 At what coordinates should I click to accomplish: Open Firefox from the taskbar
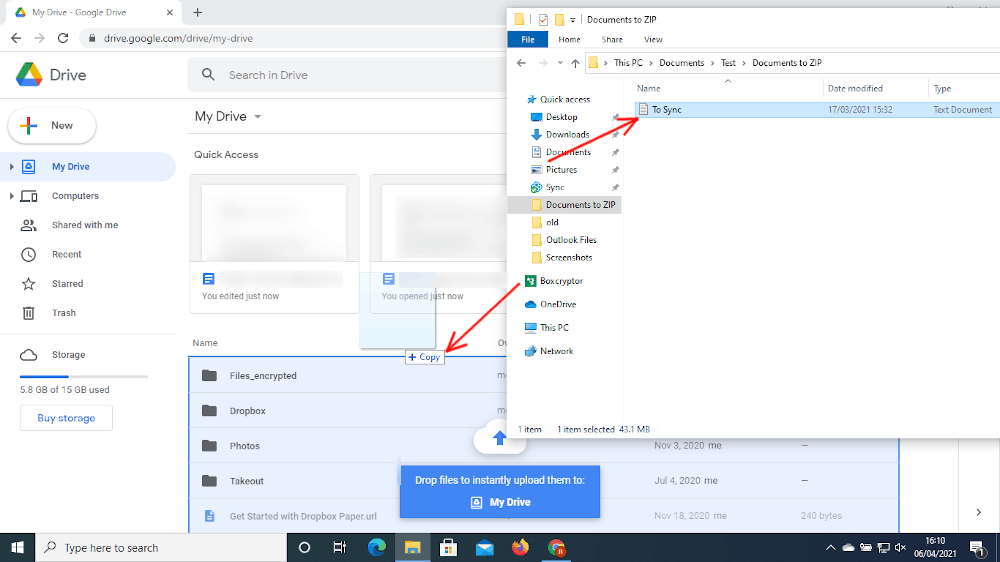pyautogui.click(x=520, y=548)
